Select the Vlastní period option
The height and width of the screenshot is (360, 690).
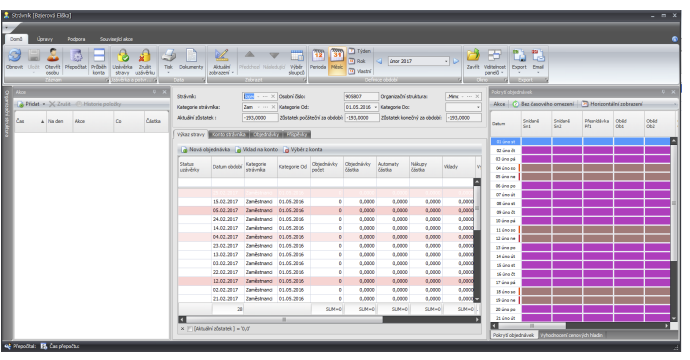click(x=360, y=71)
